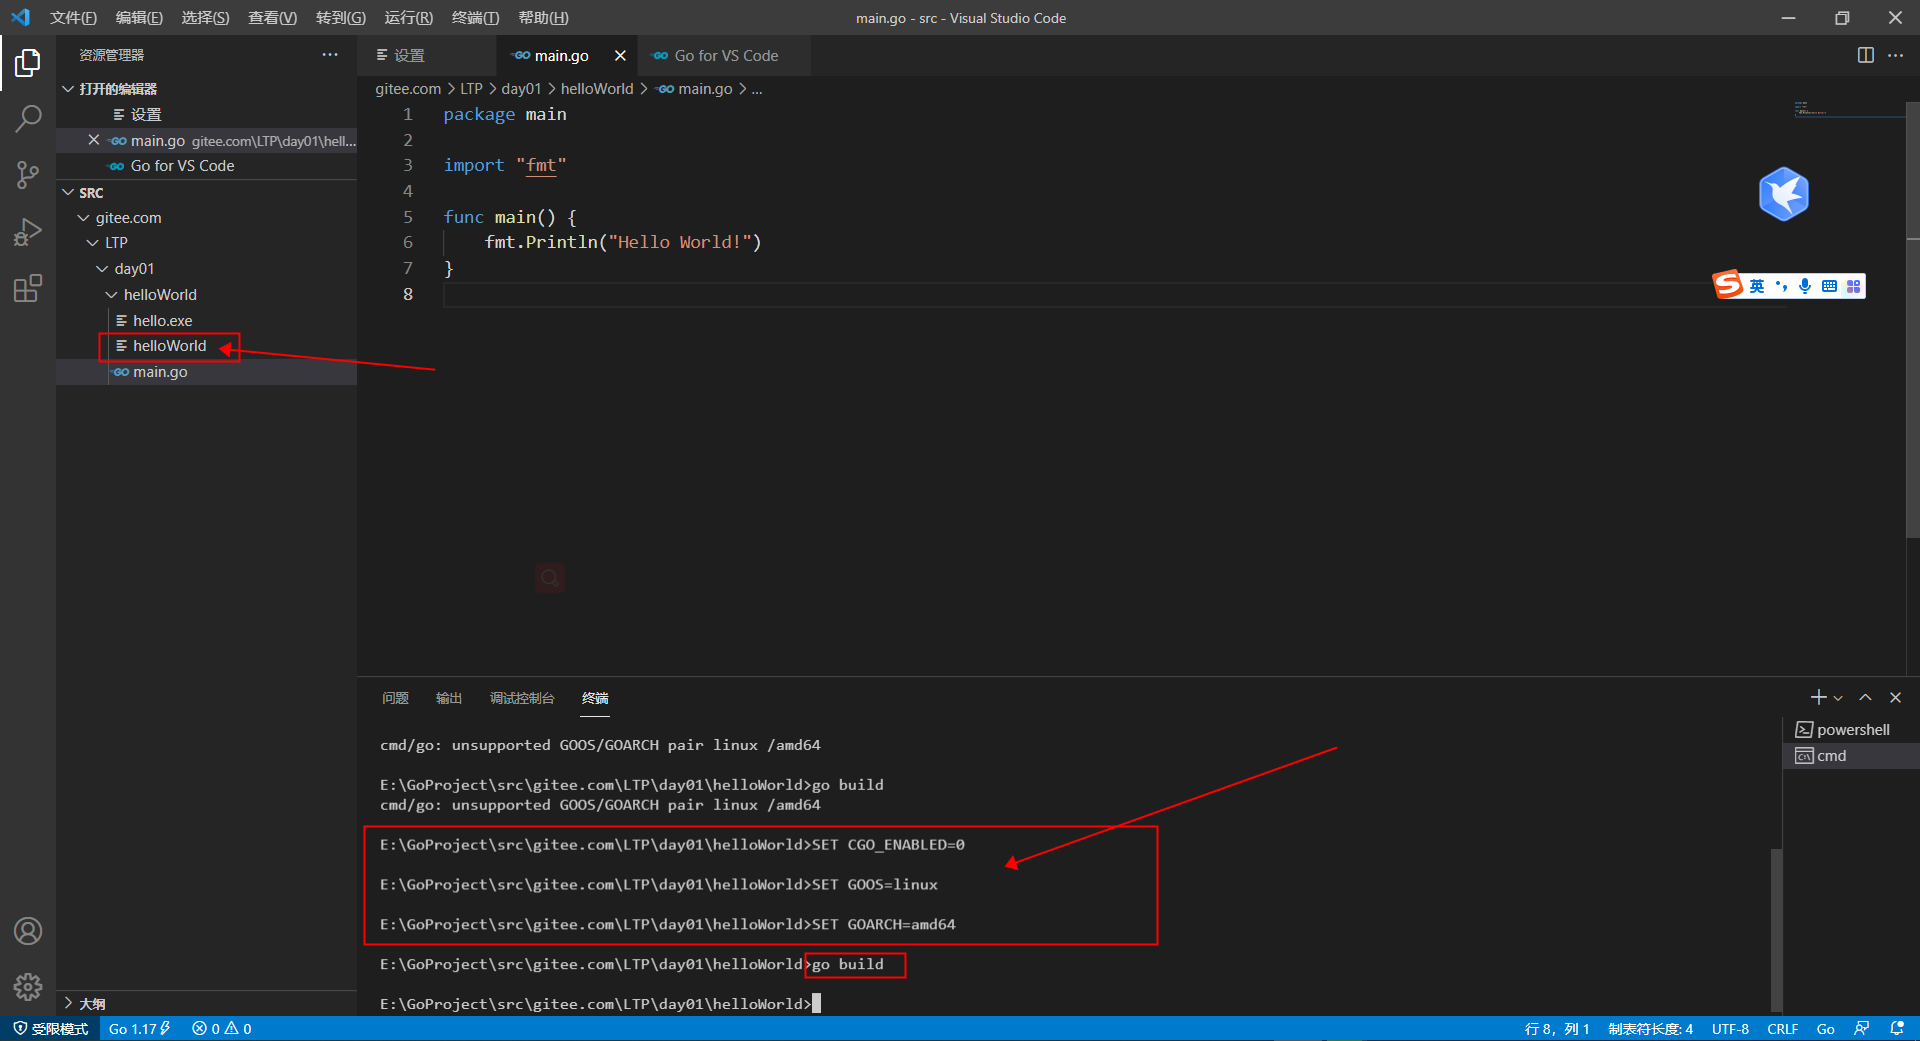Open the Edit menu

tap(139, 18)
